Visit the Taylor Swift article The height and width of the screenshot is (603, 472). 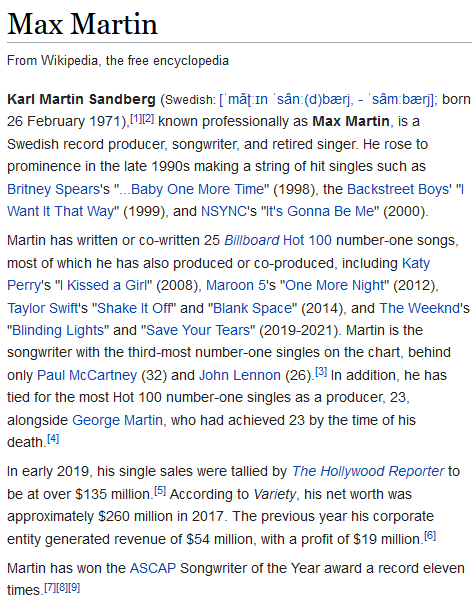click(43, 308)
